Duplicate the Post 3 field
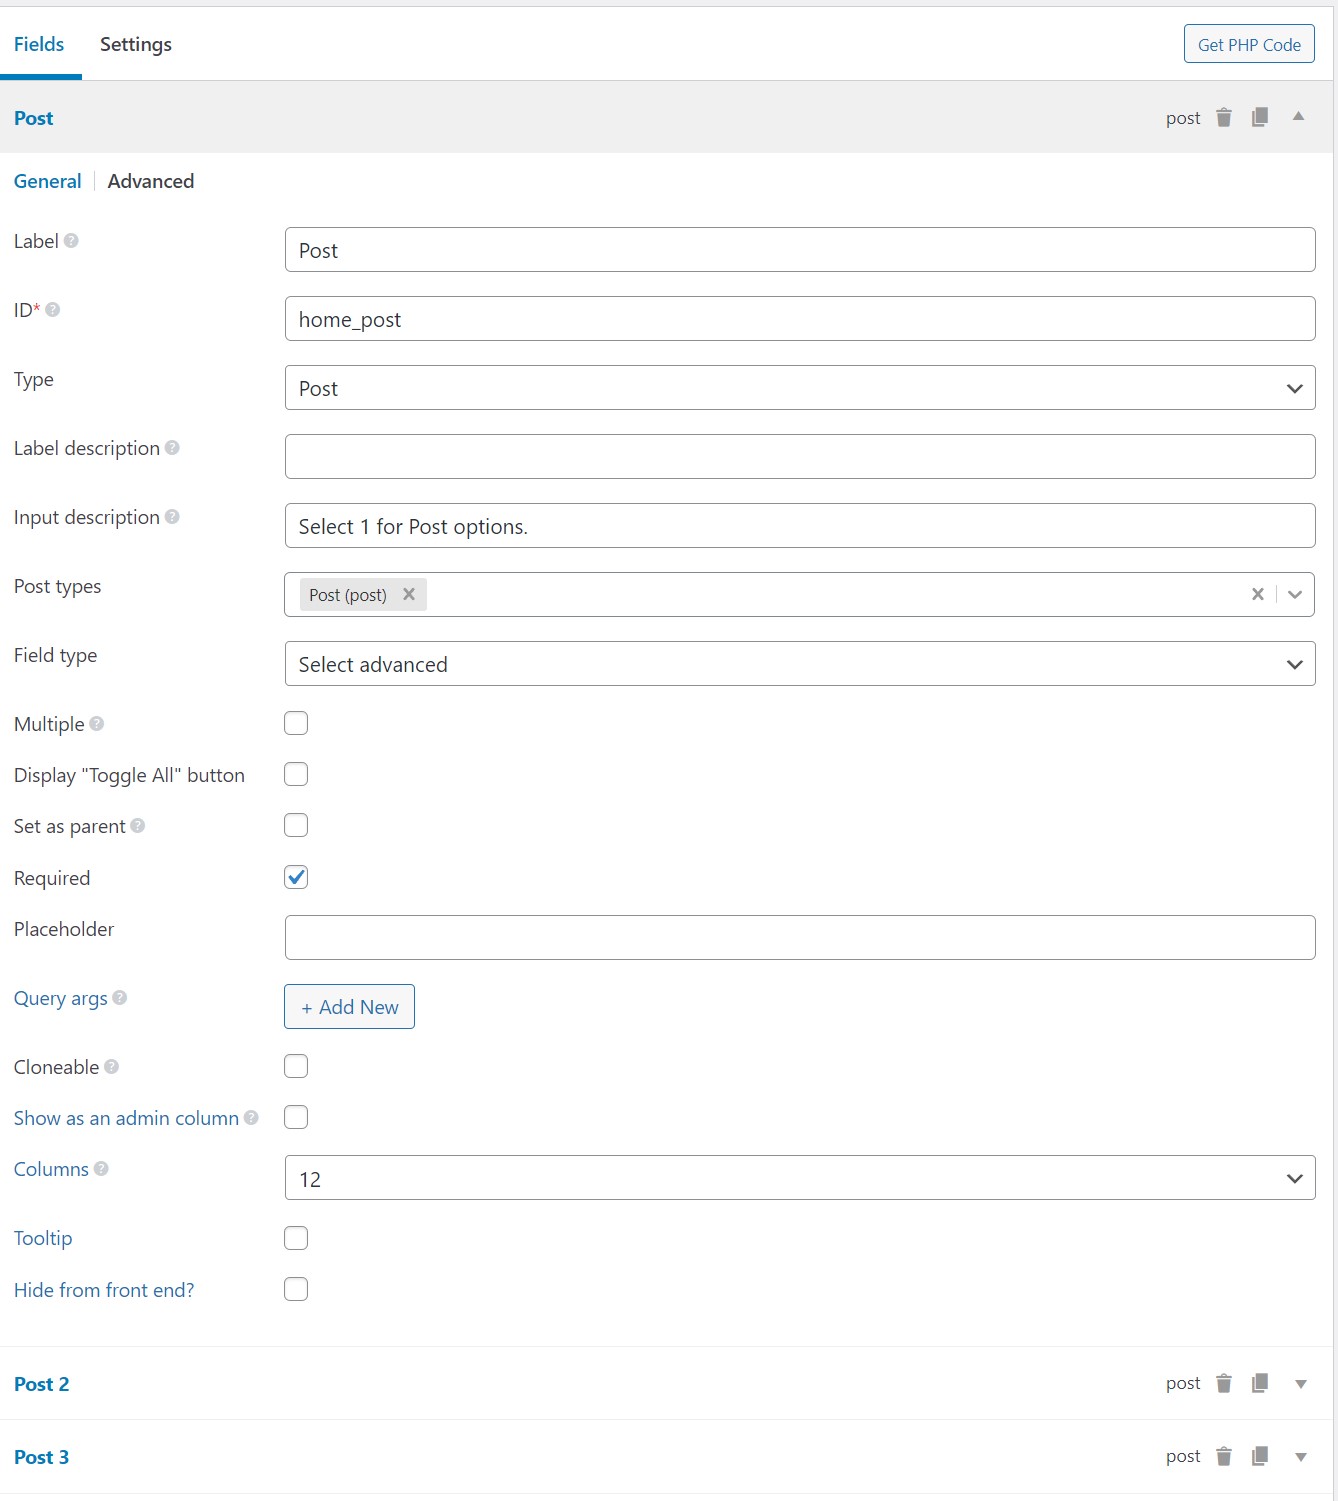1338x1501 pixels. point(1260,1456)
